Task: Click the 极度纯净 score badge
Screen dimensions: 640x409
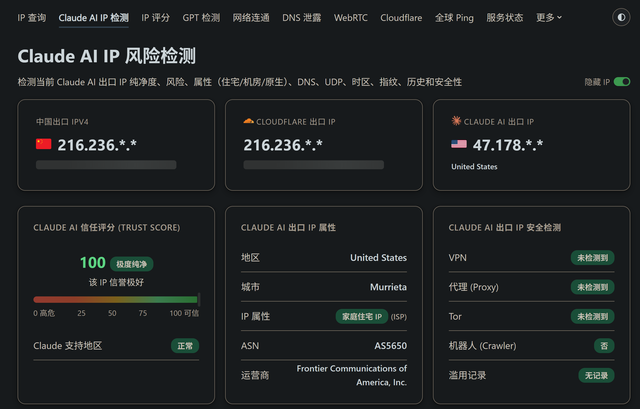Action: [131, 264]
